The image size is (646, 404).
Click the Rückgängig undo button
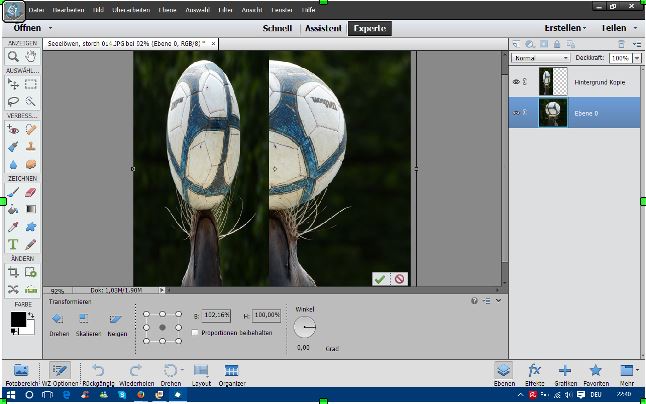[98, 371]
